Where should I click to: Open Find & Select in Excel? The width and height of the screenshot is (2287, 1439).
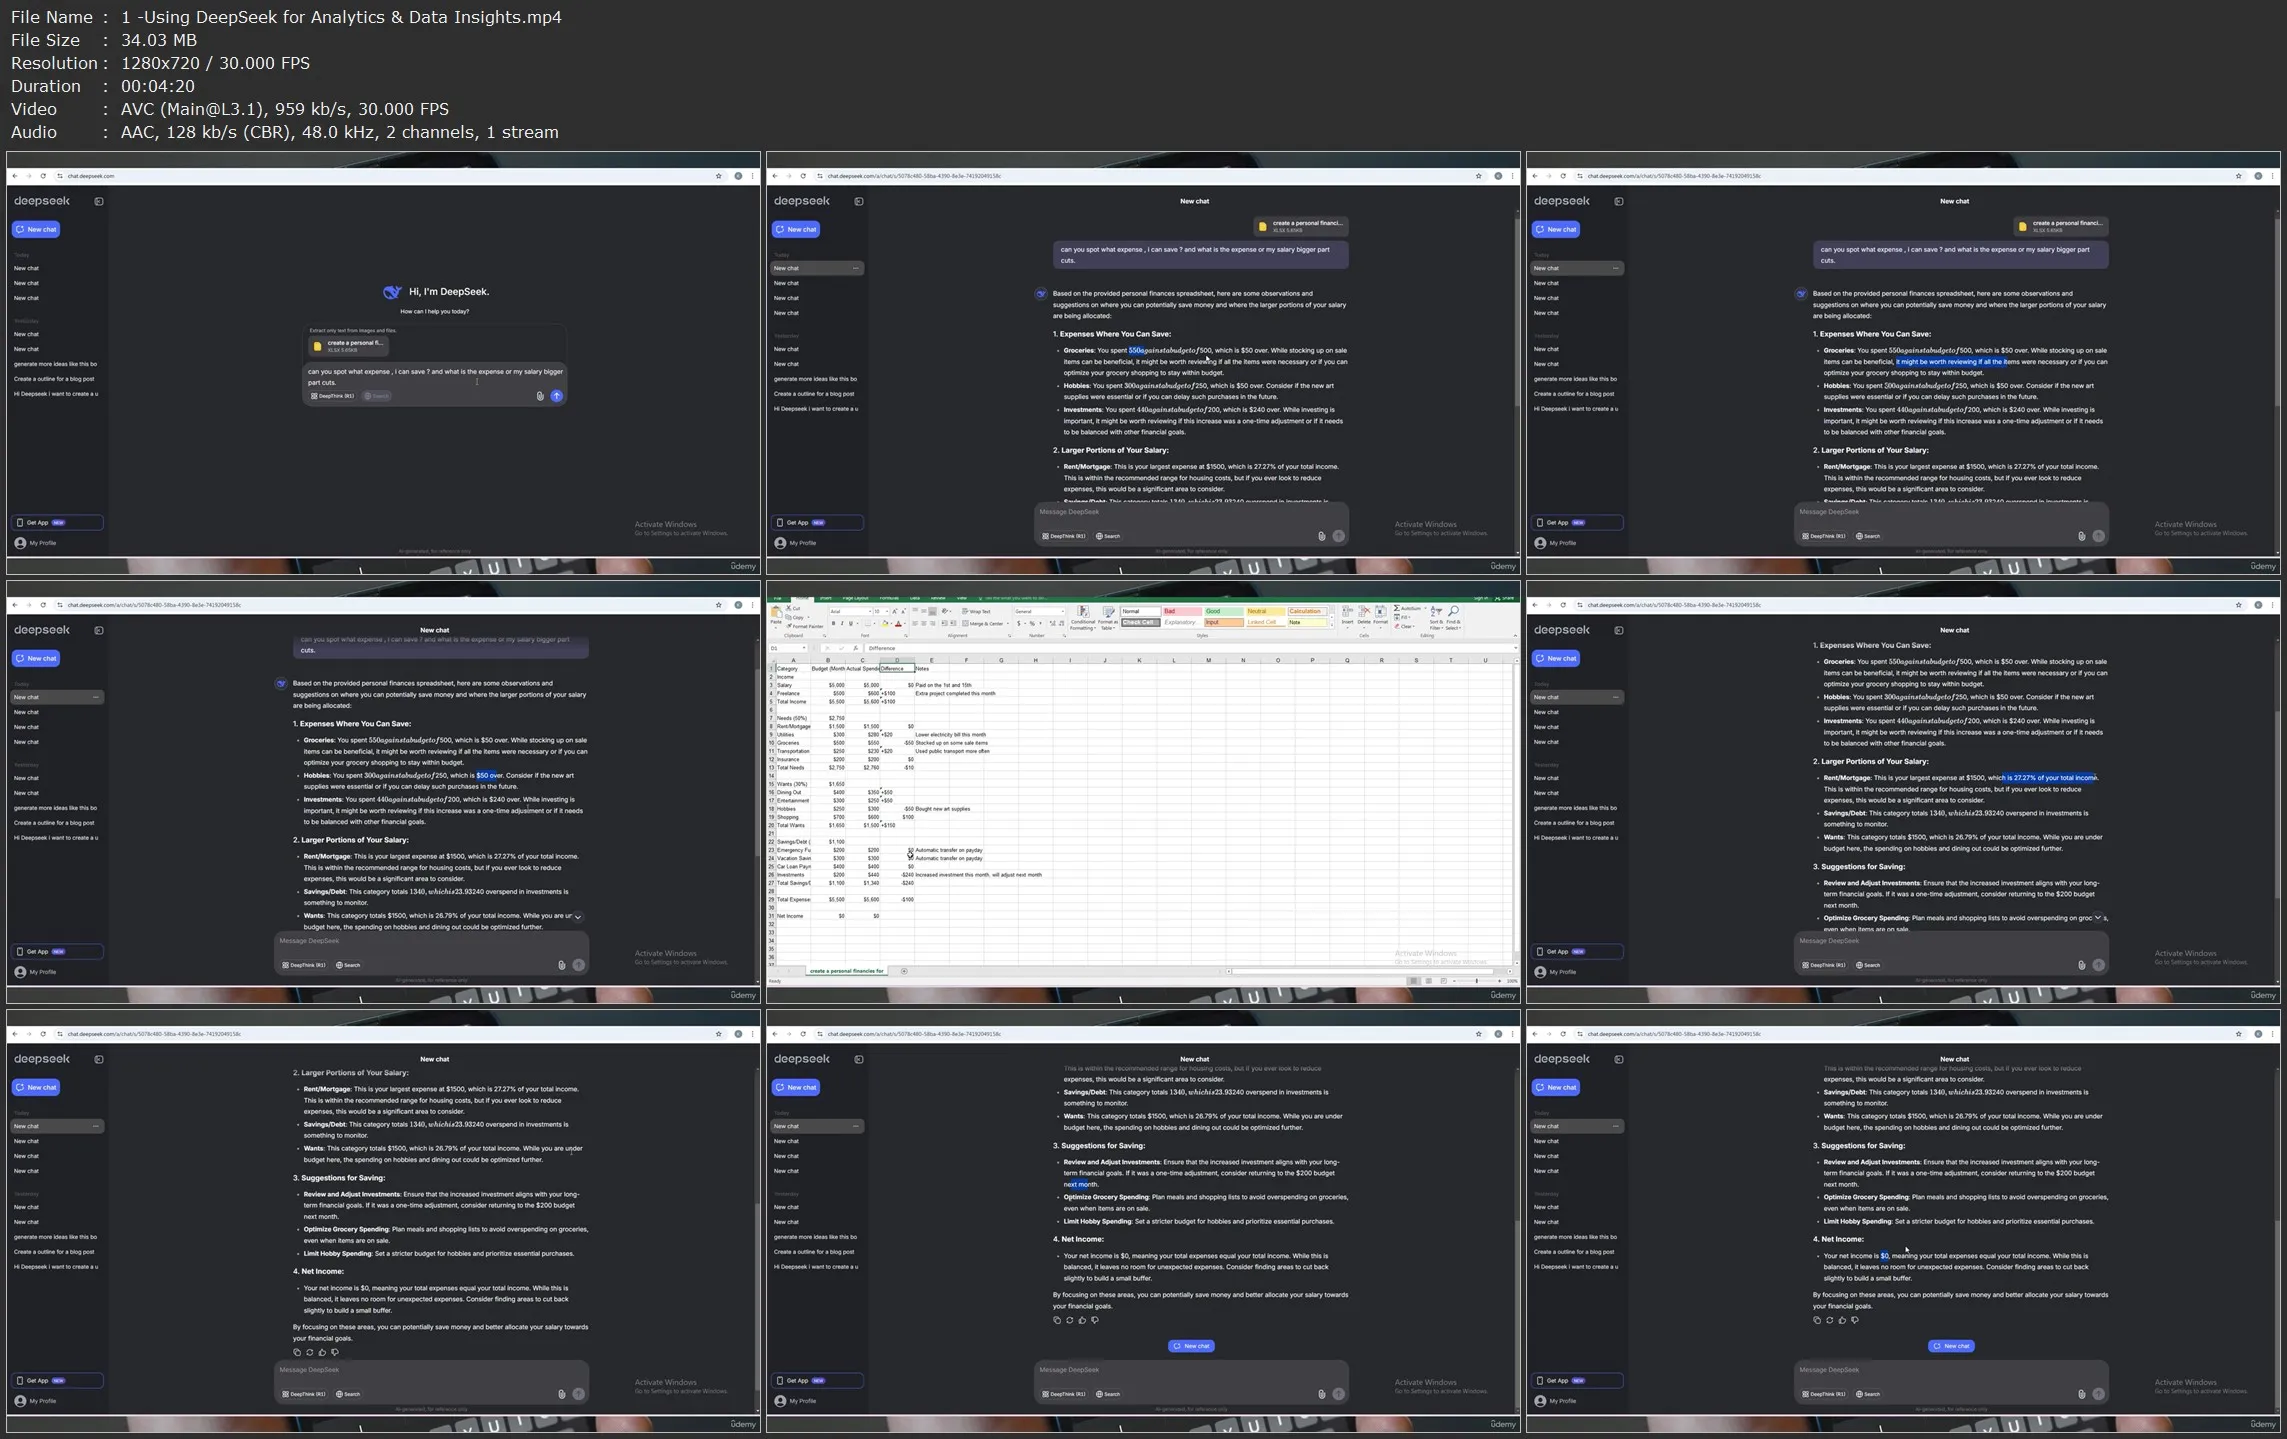1453,617
